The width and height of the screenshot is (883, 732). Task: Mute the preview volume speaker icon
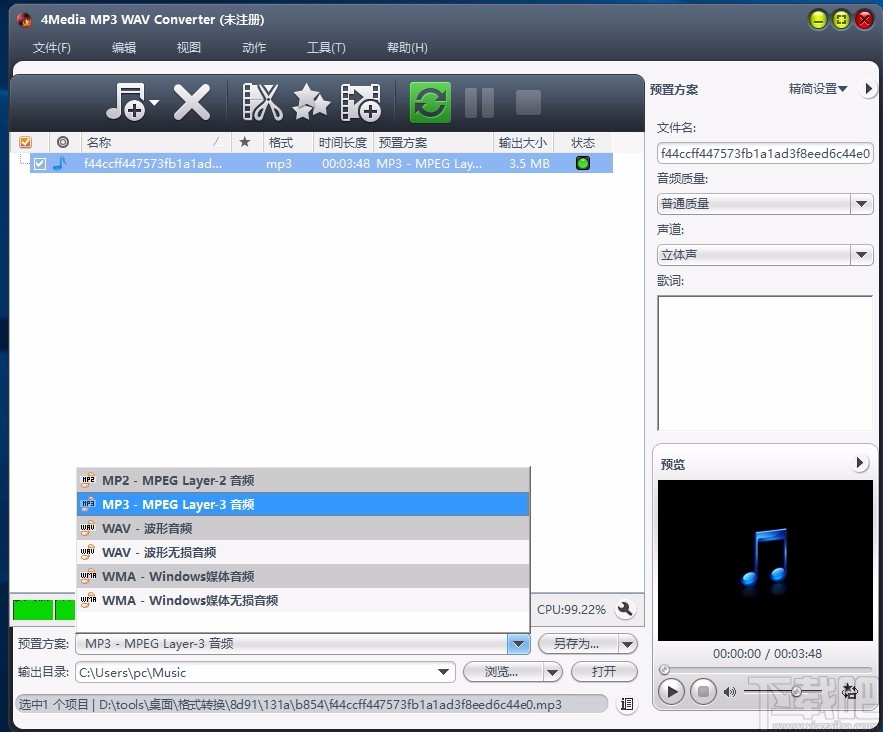[x=729, y=691]
